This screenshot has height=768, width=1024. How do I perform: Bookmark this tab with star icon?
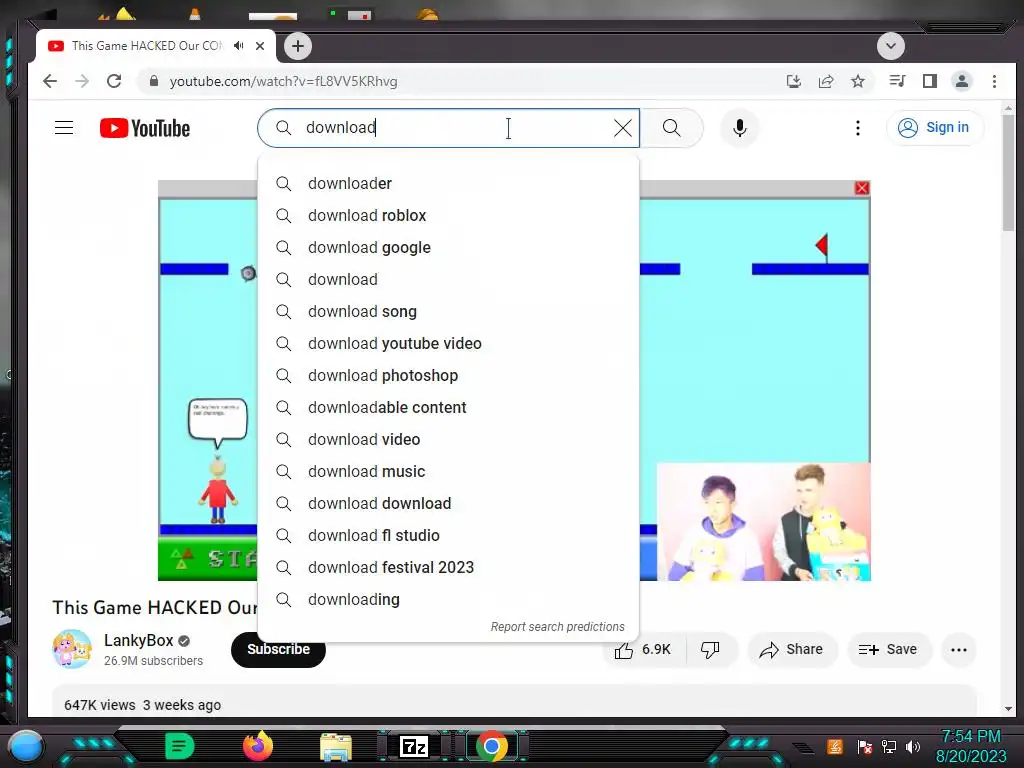coord(858,82)
